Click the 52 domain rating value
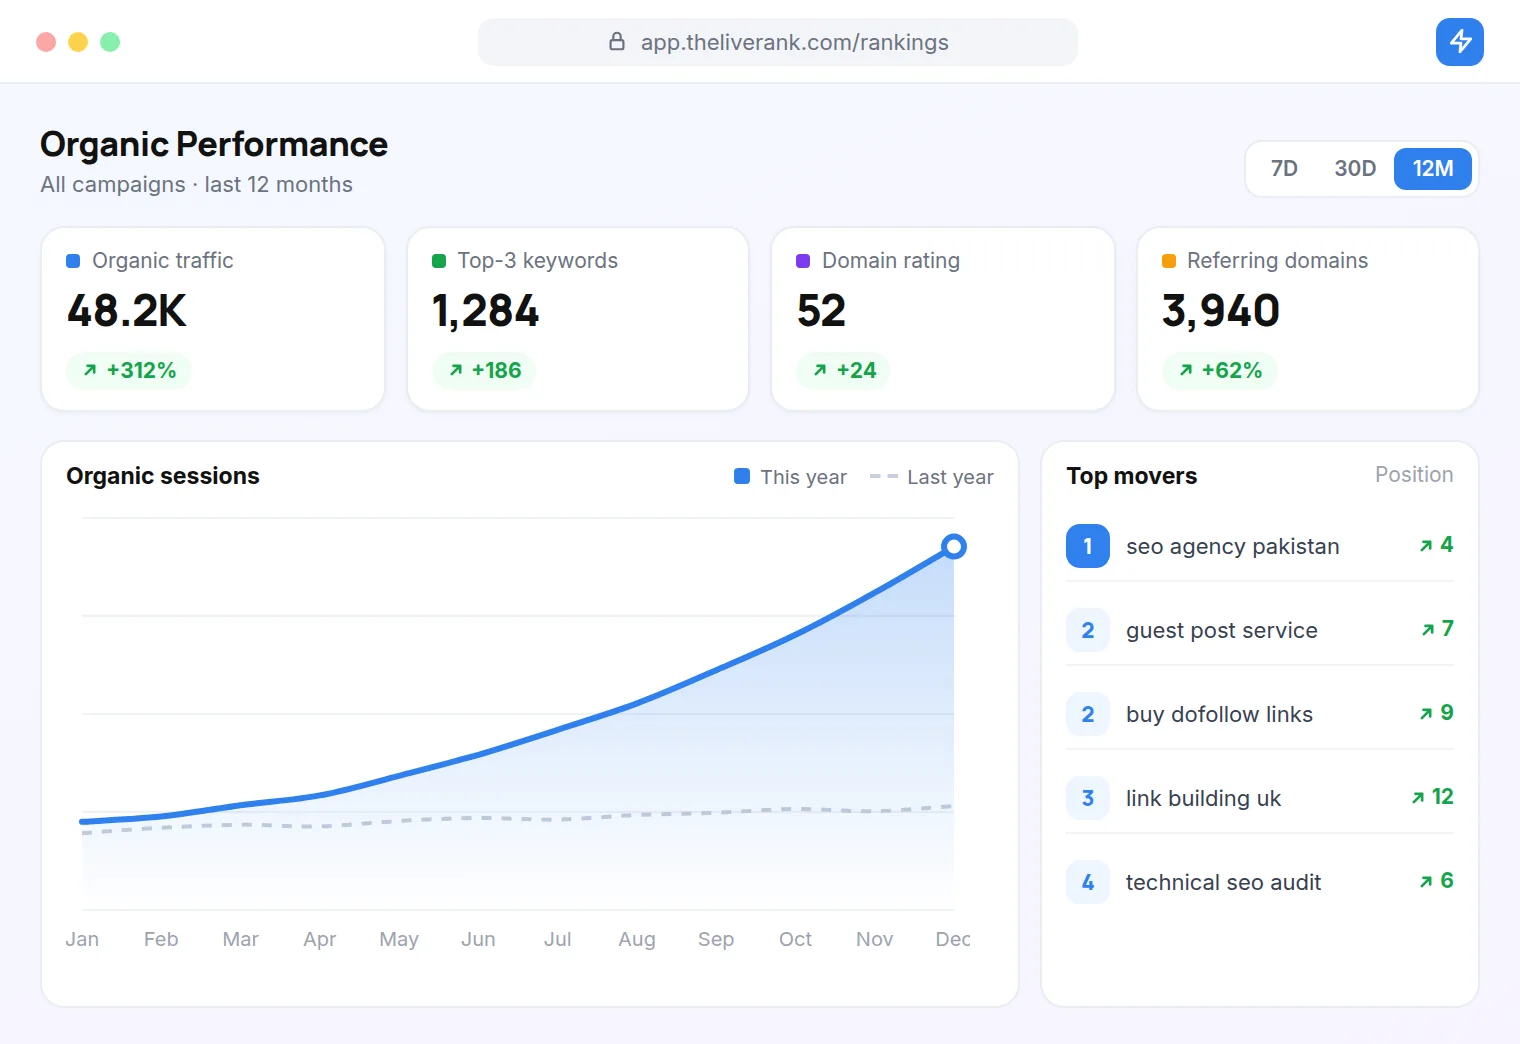The height and width of the screenshot is (1044, 1520). [x=822, y=311]
